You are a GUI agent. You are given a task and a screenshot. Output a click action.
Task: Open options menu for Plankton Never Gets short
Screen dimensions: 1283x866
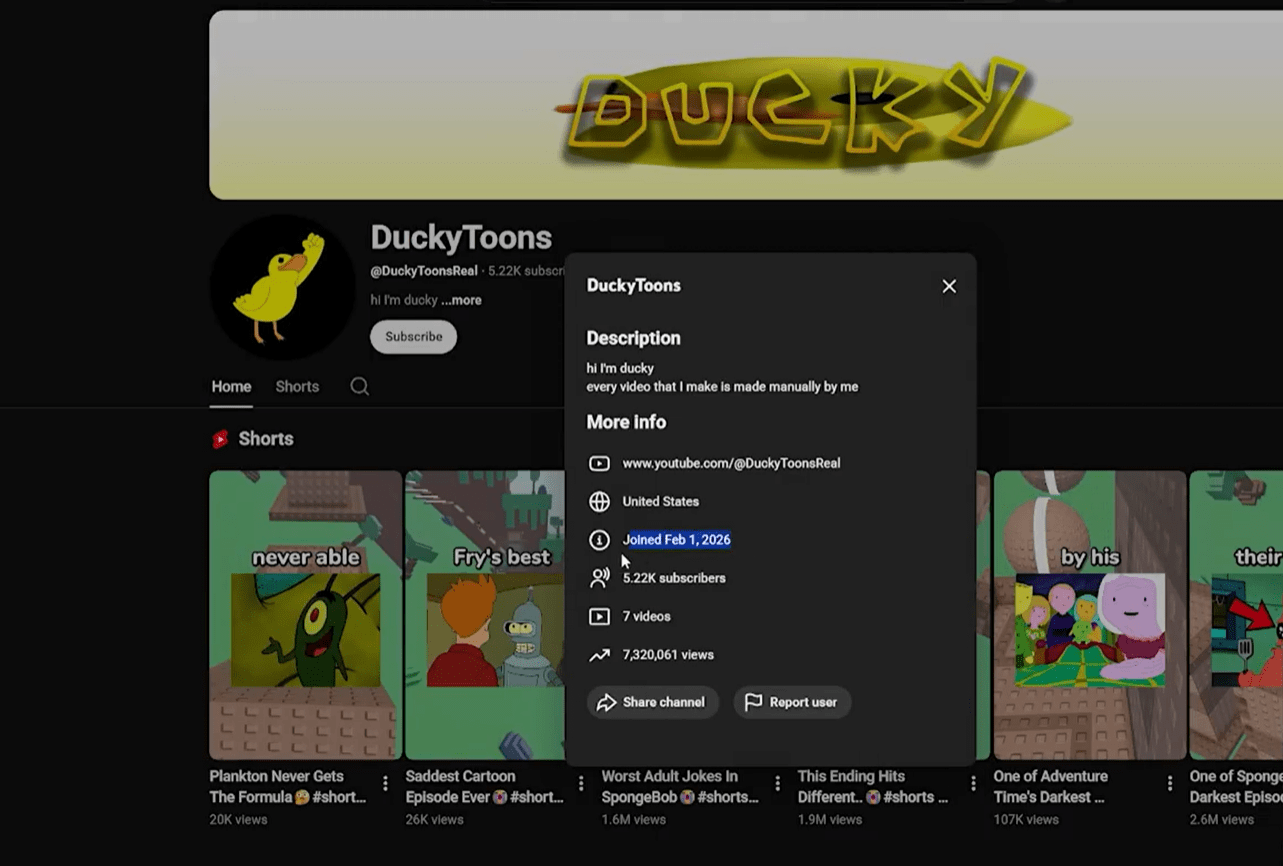point(385,785)
